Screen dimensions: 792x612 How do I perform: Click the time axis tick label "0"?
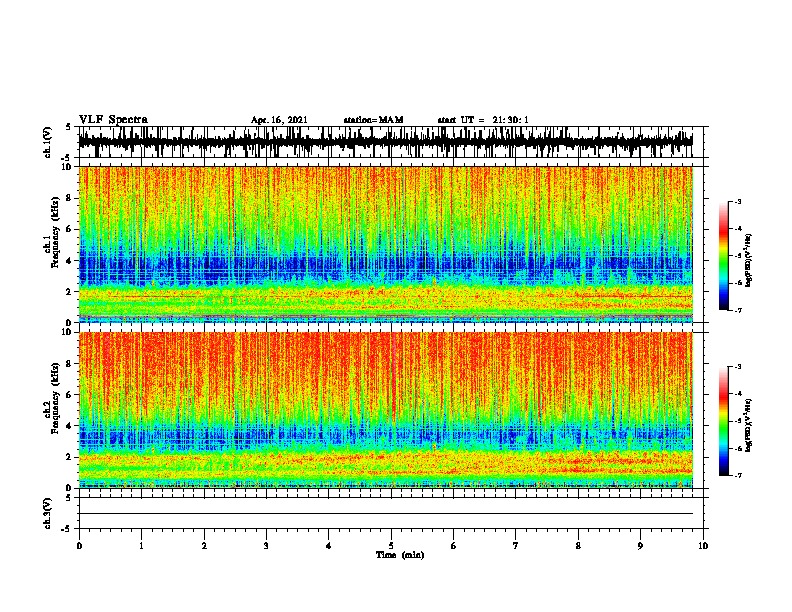[x=79, y=546]
